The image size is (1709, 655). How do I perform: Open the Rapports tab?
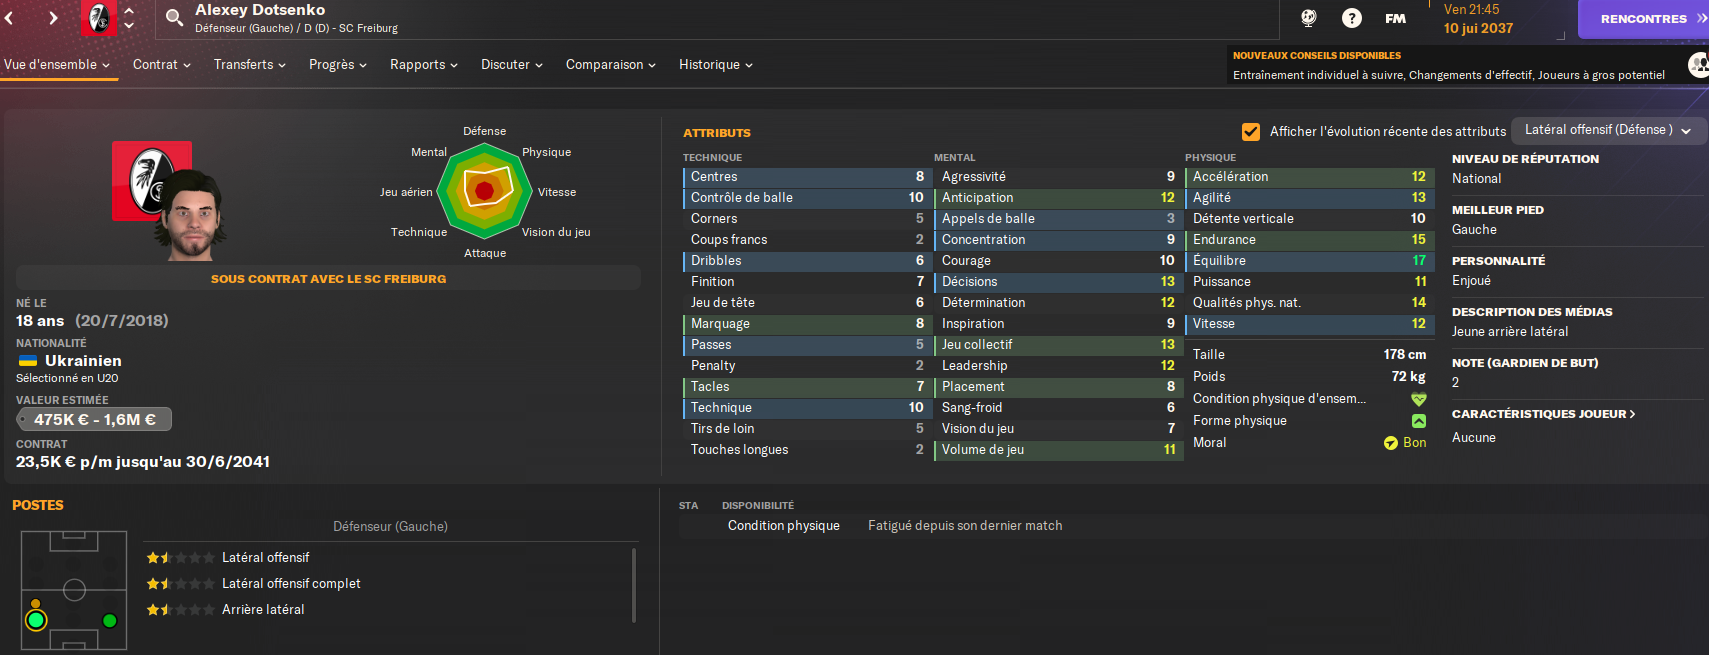(423, 64)
